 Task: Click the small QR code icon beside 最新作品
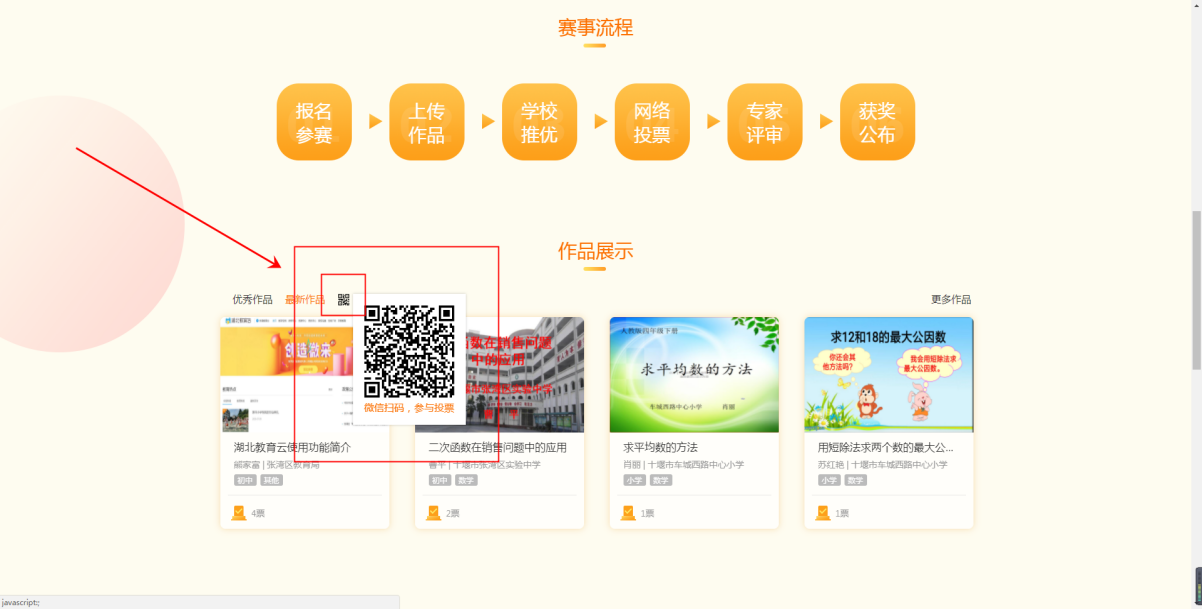344,300
